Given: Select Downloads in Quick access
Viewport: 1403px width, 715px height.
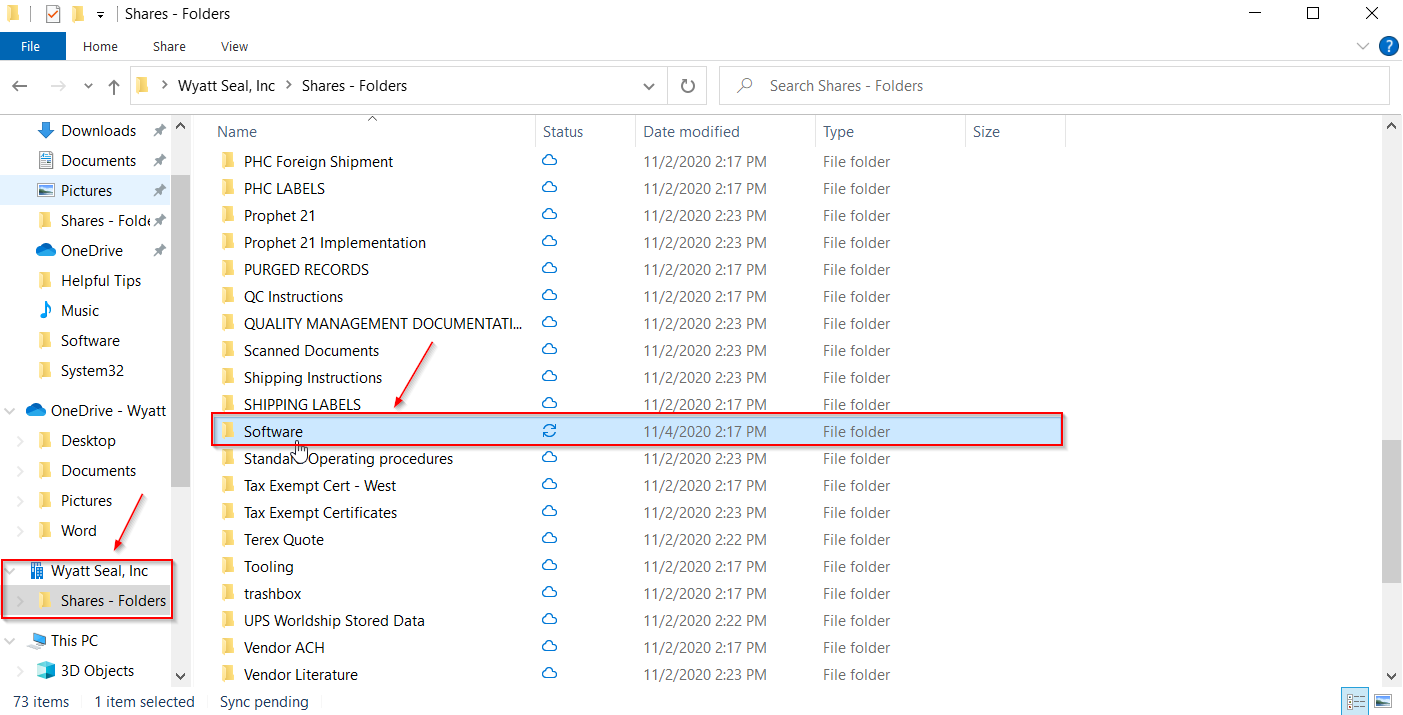Looking at the screenshot, I should pos(98,131).
